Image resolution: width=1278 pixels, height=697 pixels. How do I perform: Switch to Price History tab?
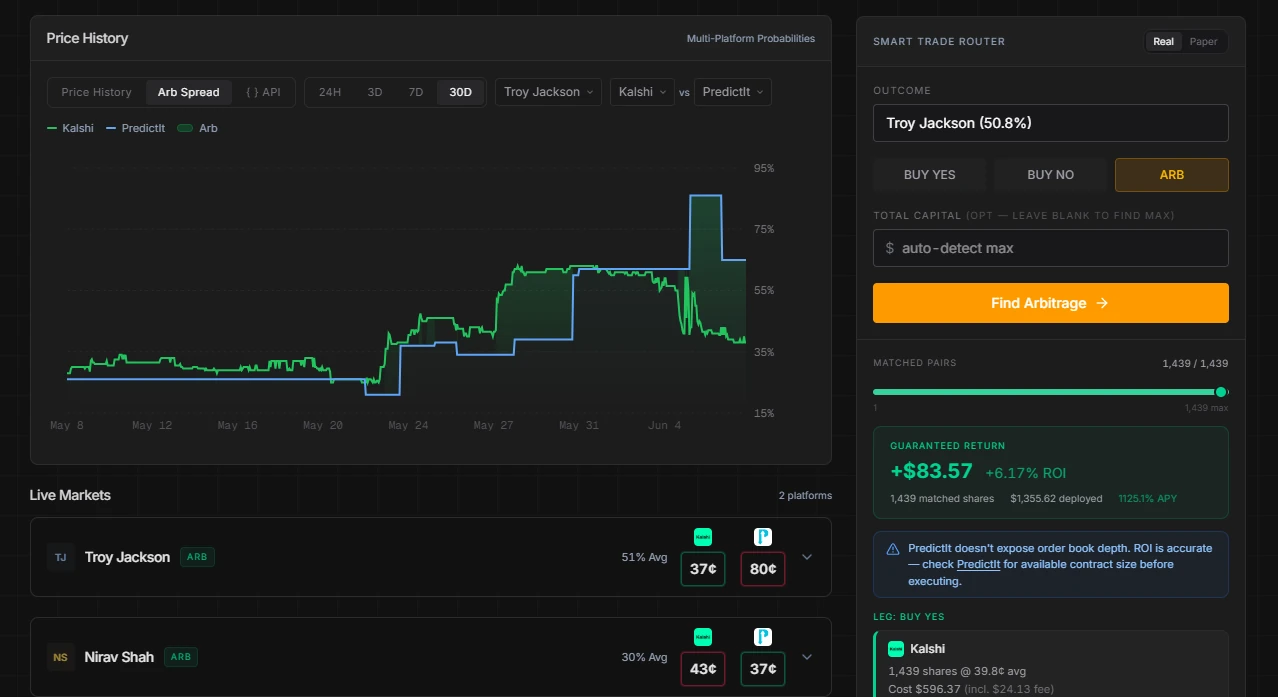(96, 92)
